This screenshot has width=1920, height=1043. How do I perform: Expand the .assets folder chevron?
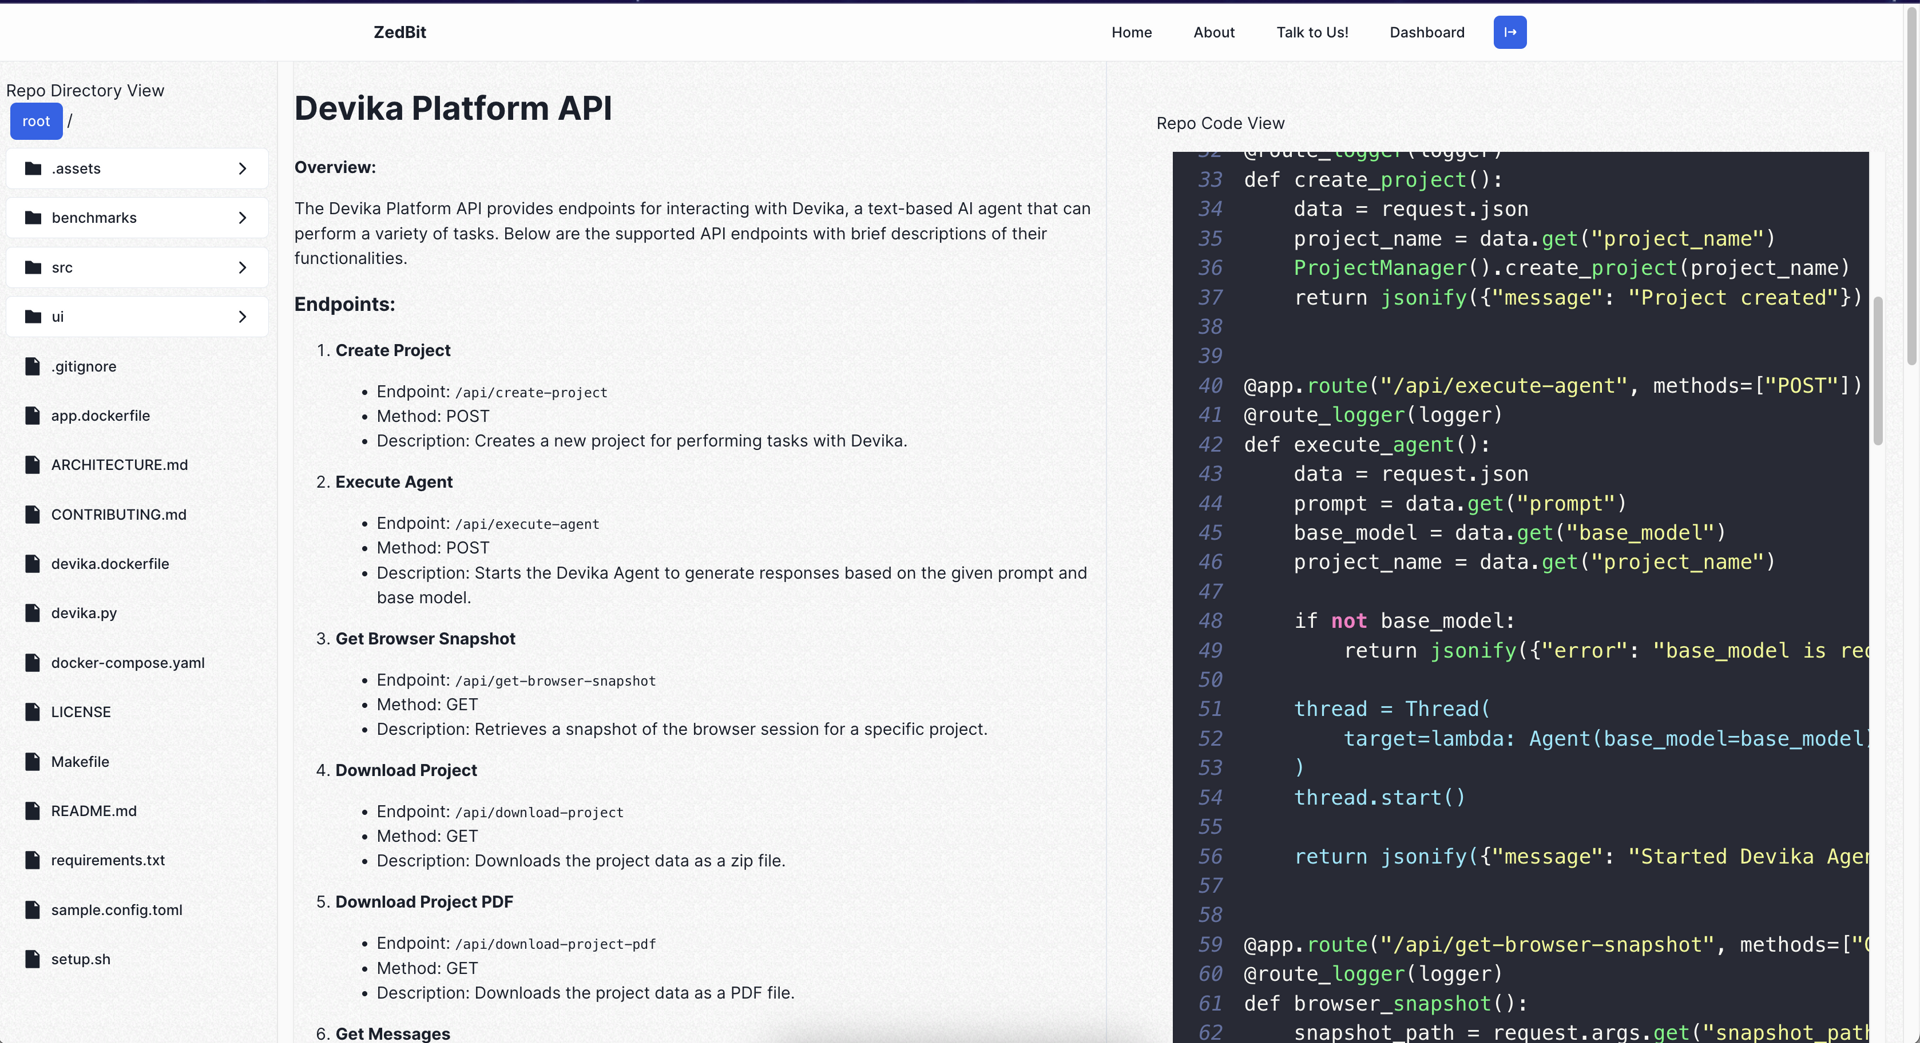tap(242, 169)
